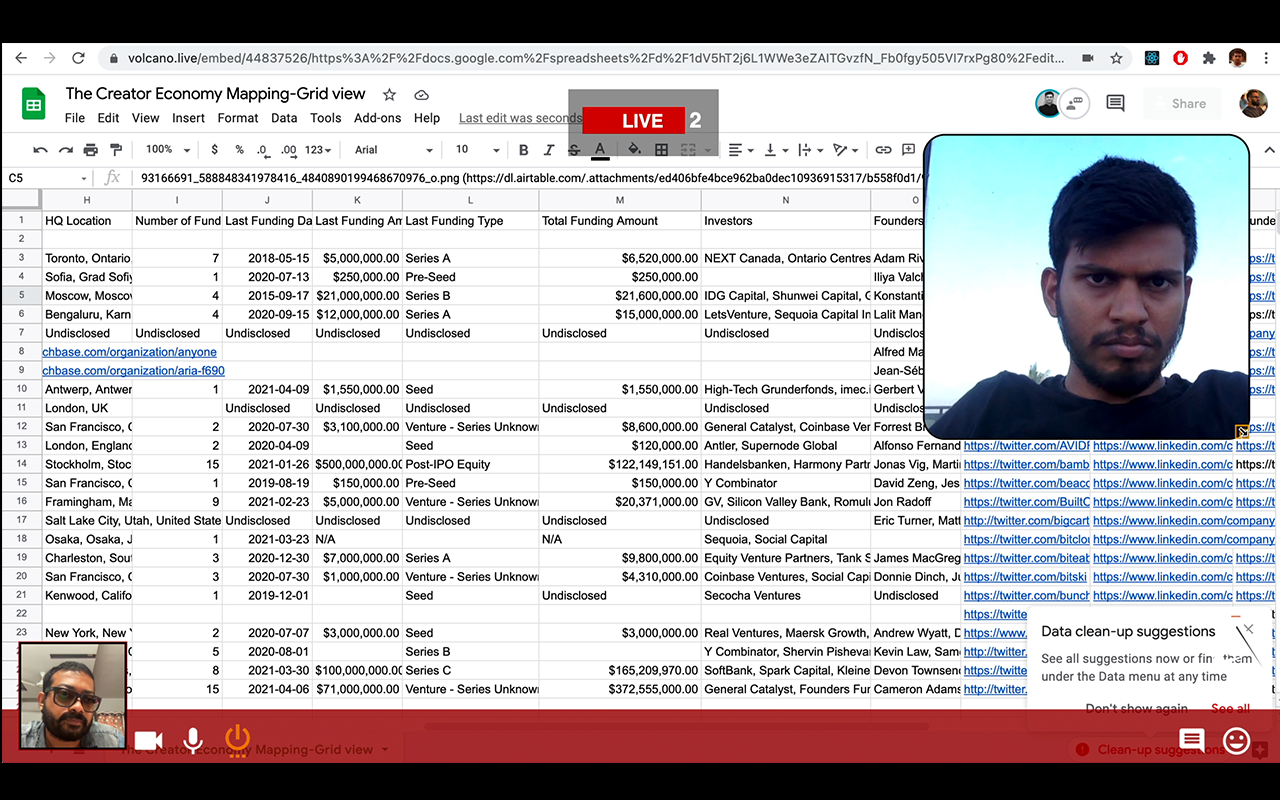Image resolution: width=1280 pixels, height=800 pixels.
Task: Click the orange power button to leave
Action: point(237,740)
